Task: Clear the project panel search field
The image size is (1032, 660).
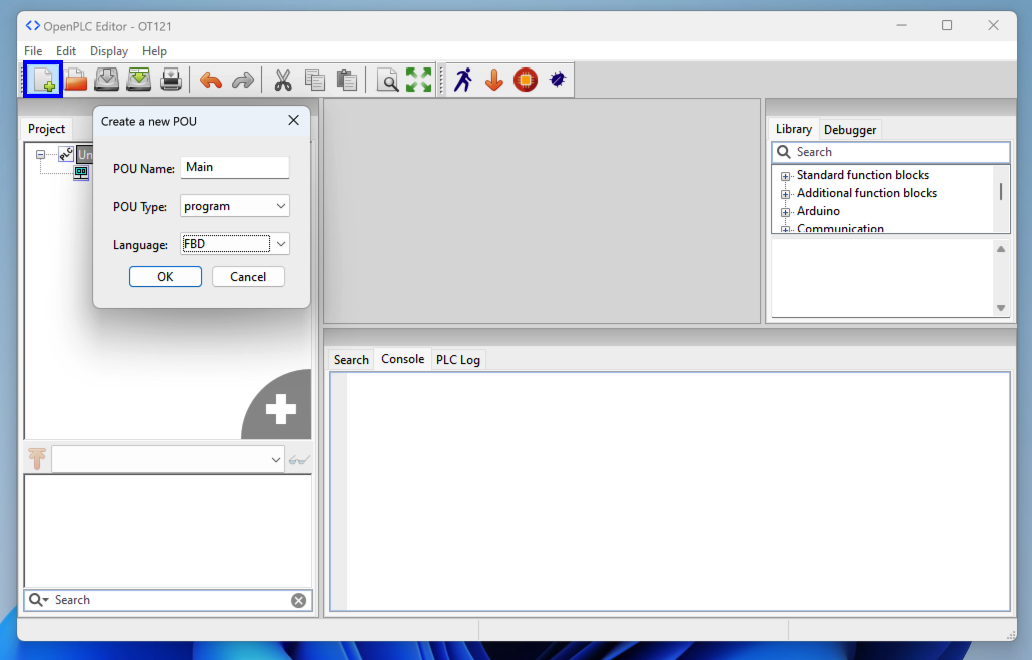Action: coord(299,600)
